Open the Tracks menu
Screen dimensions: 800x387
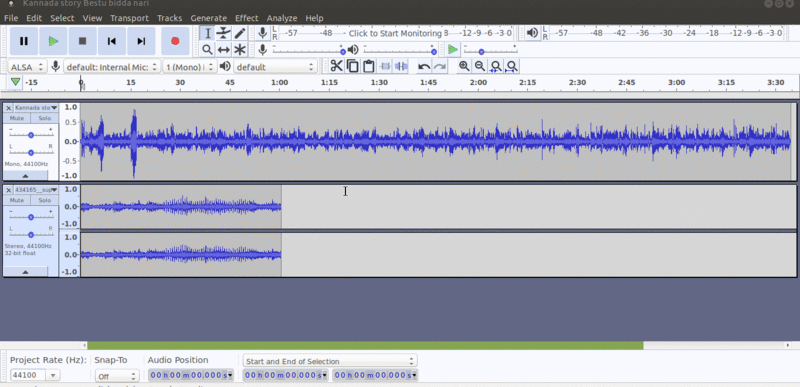click(169, 18)
